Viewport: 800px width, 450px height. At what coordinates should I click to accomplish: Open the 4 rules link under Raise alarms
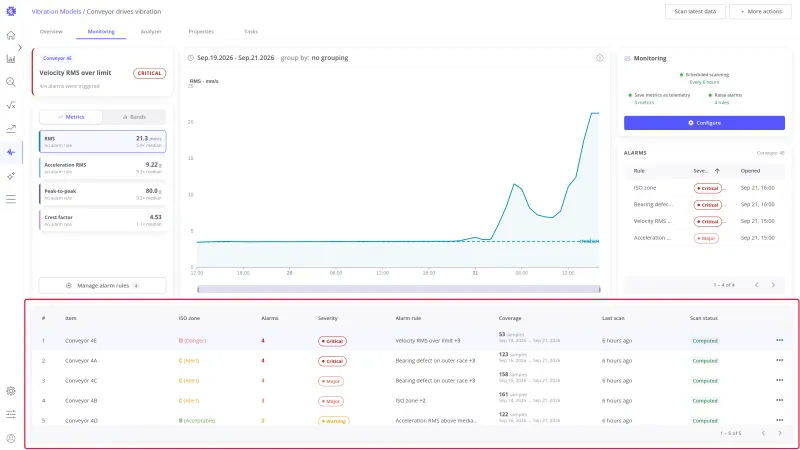(x=721, y=103)
